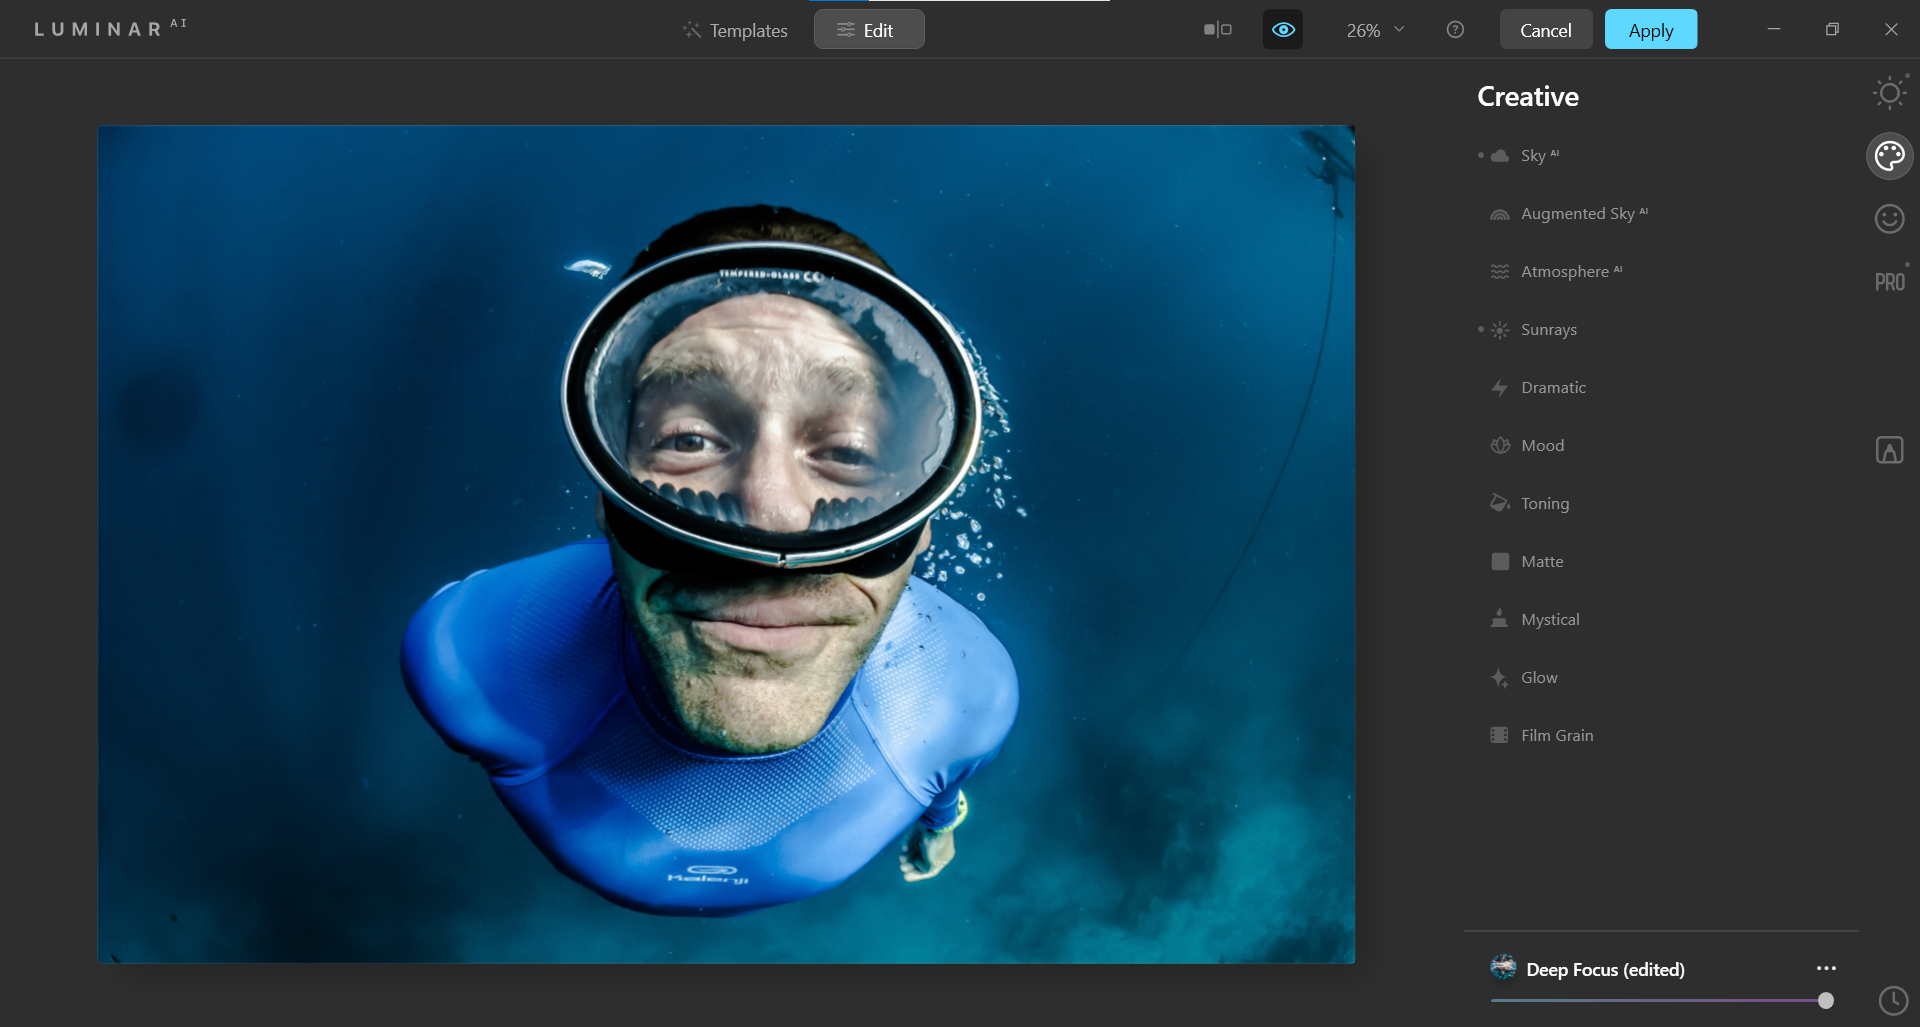Viewport: 1920px width, 1027px height.
Task: Open the edit history panel
Action: pos(1895,1000)
